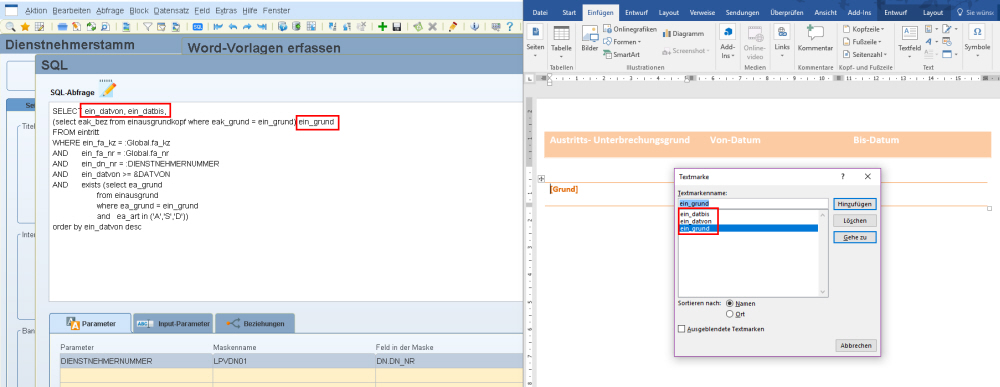Image resolution: width=1000 pixels, height=387 pixels.
Task: Click the Gehe zu button
Action: click(855, 237)
